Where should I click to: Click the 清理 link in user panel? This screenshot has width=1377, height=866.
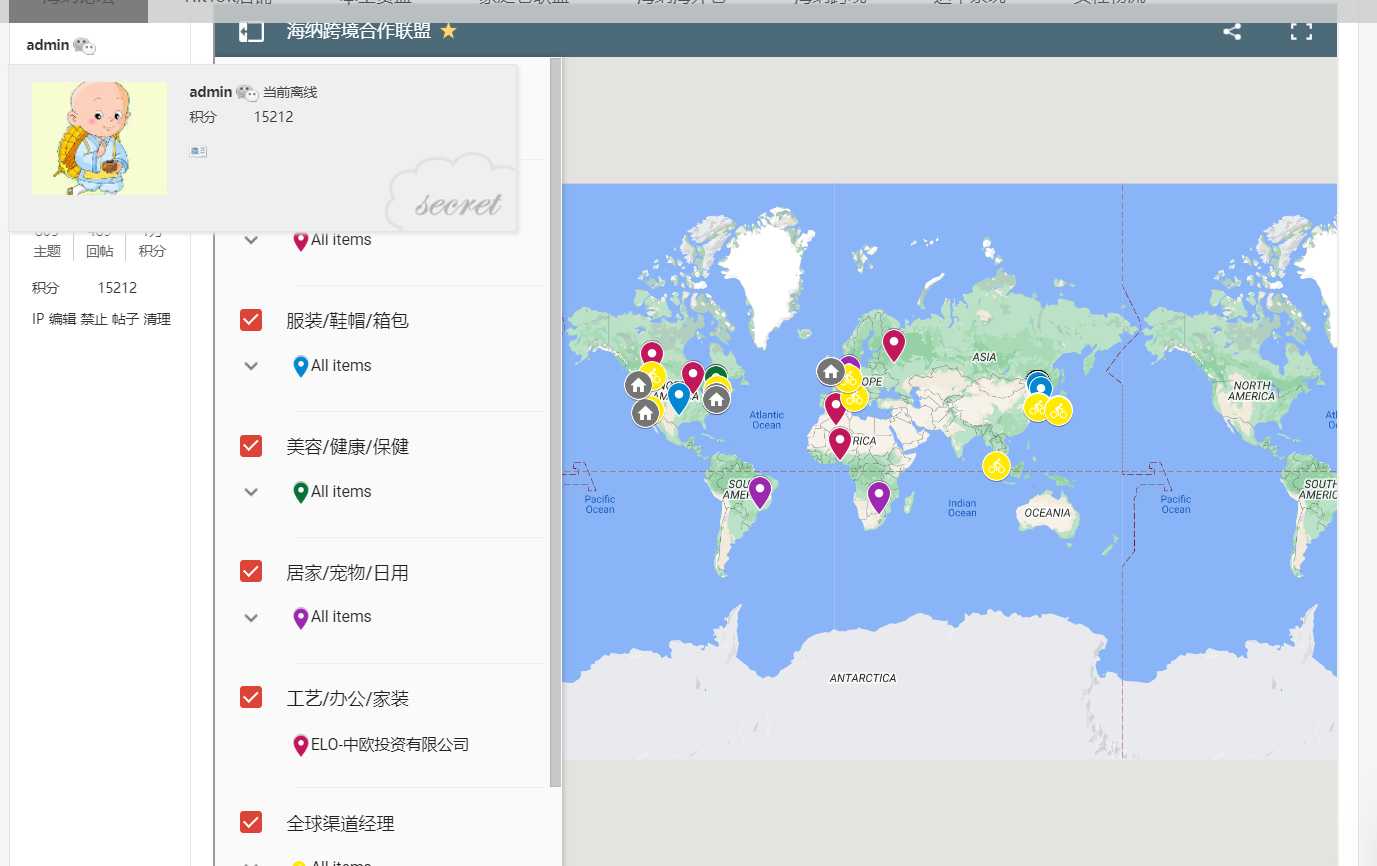click(x=157, y=319)
